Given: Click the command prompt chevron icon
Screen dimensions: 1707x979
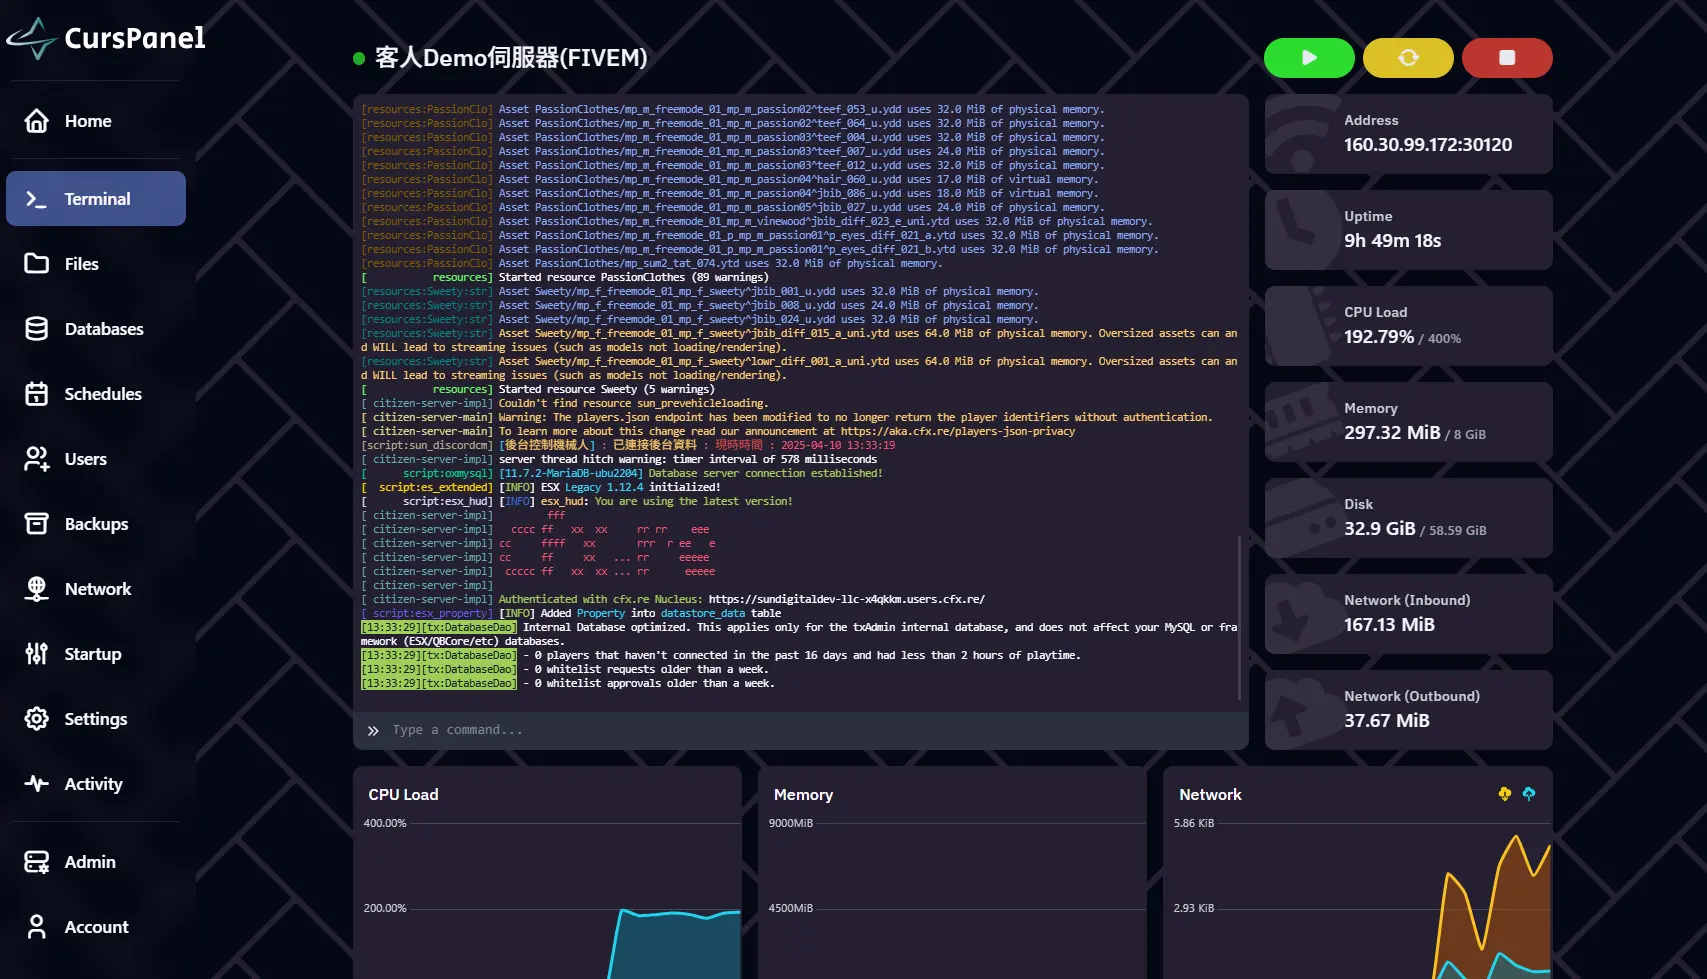Looking at the screenshot, I should [x=373, y=731].
